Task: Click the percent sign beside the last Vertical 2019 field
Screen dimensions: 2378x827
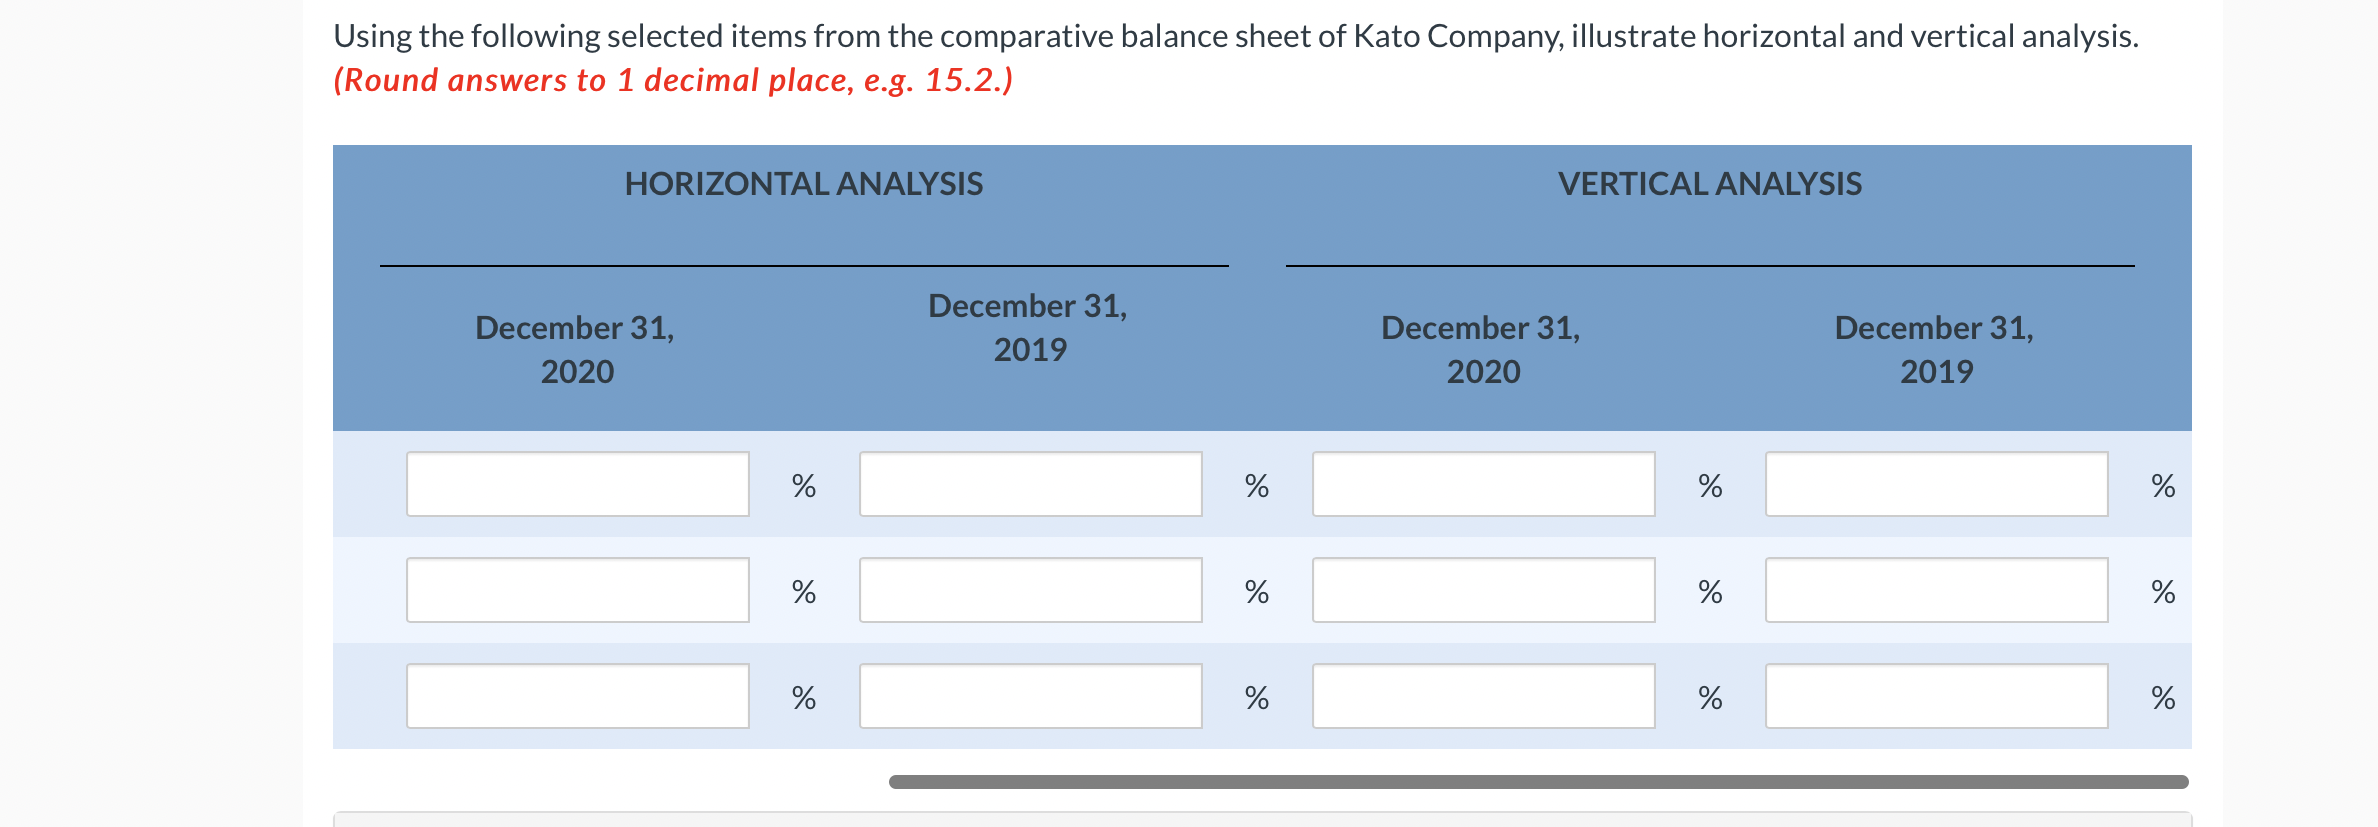Action: click(x=2163, y=698)
